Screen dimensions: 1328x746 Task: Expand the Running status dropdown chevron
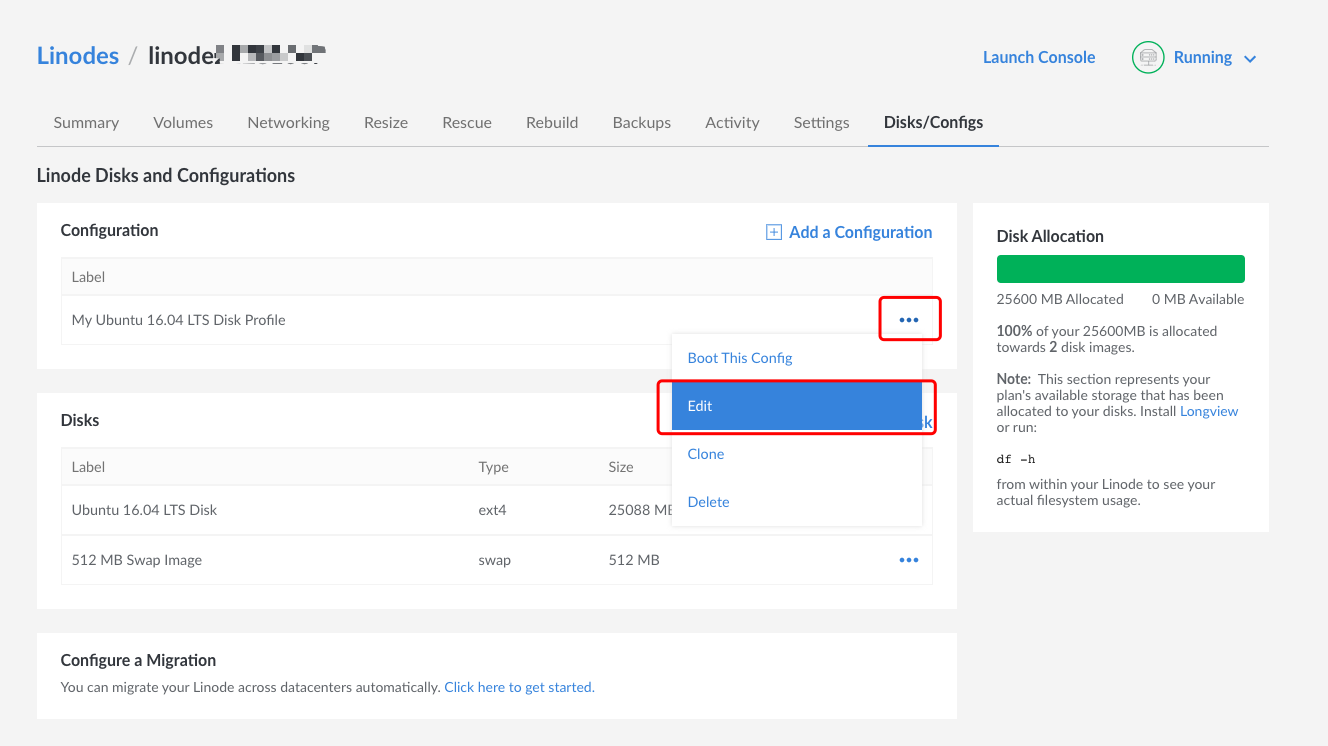pyautogui.click(x=1249, y=58)
